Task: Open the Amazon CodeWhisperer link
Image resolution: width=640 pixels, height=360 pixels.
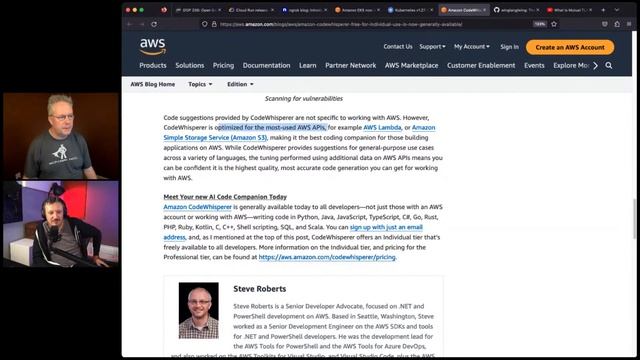Action: [x=198, y=207]
